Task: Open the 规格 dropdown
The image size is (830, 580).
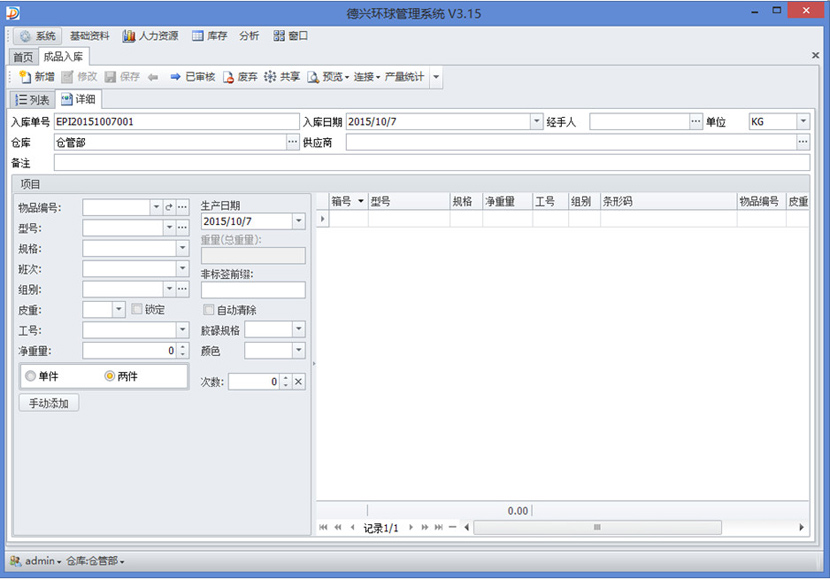Action: (182, 248)
